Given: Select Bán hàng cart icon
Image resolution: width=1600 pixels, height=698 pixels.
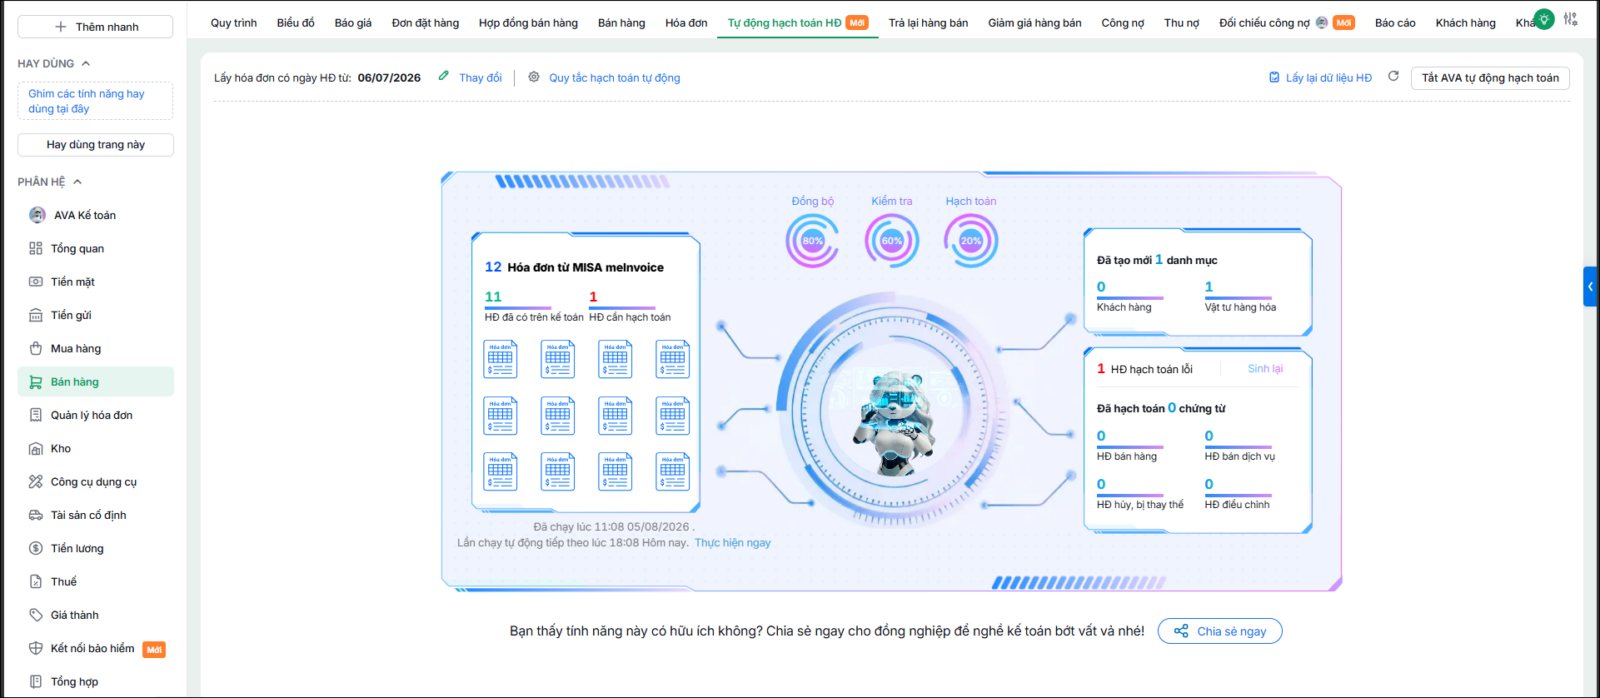Looking at the screenshot, I should pos(36,382).
